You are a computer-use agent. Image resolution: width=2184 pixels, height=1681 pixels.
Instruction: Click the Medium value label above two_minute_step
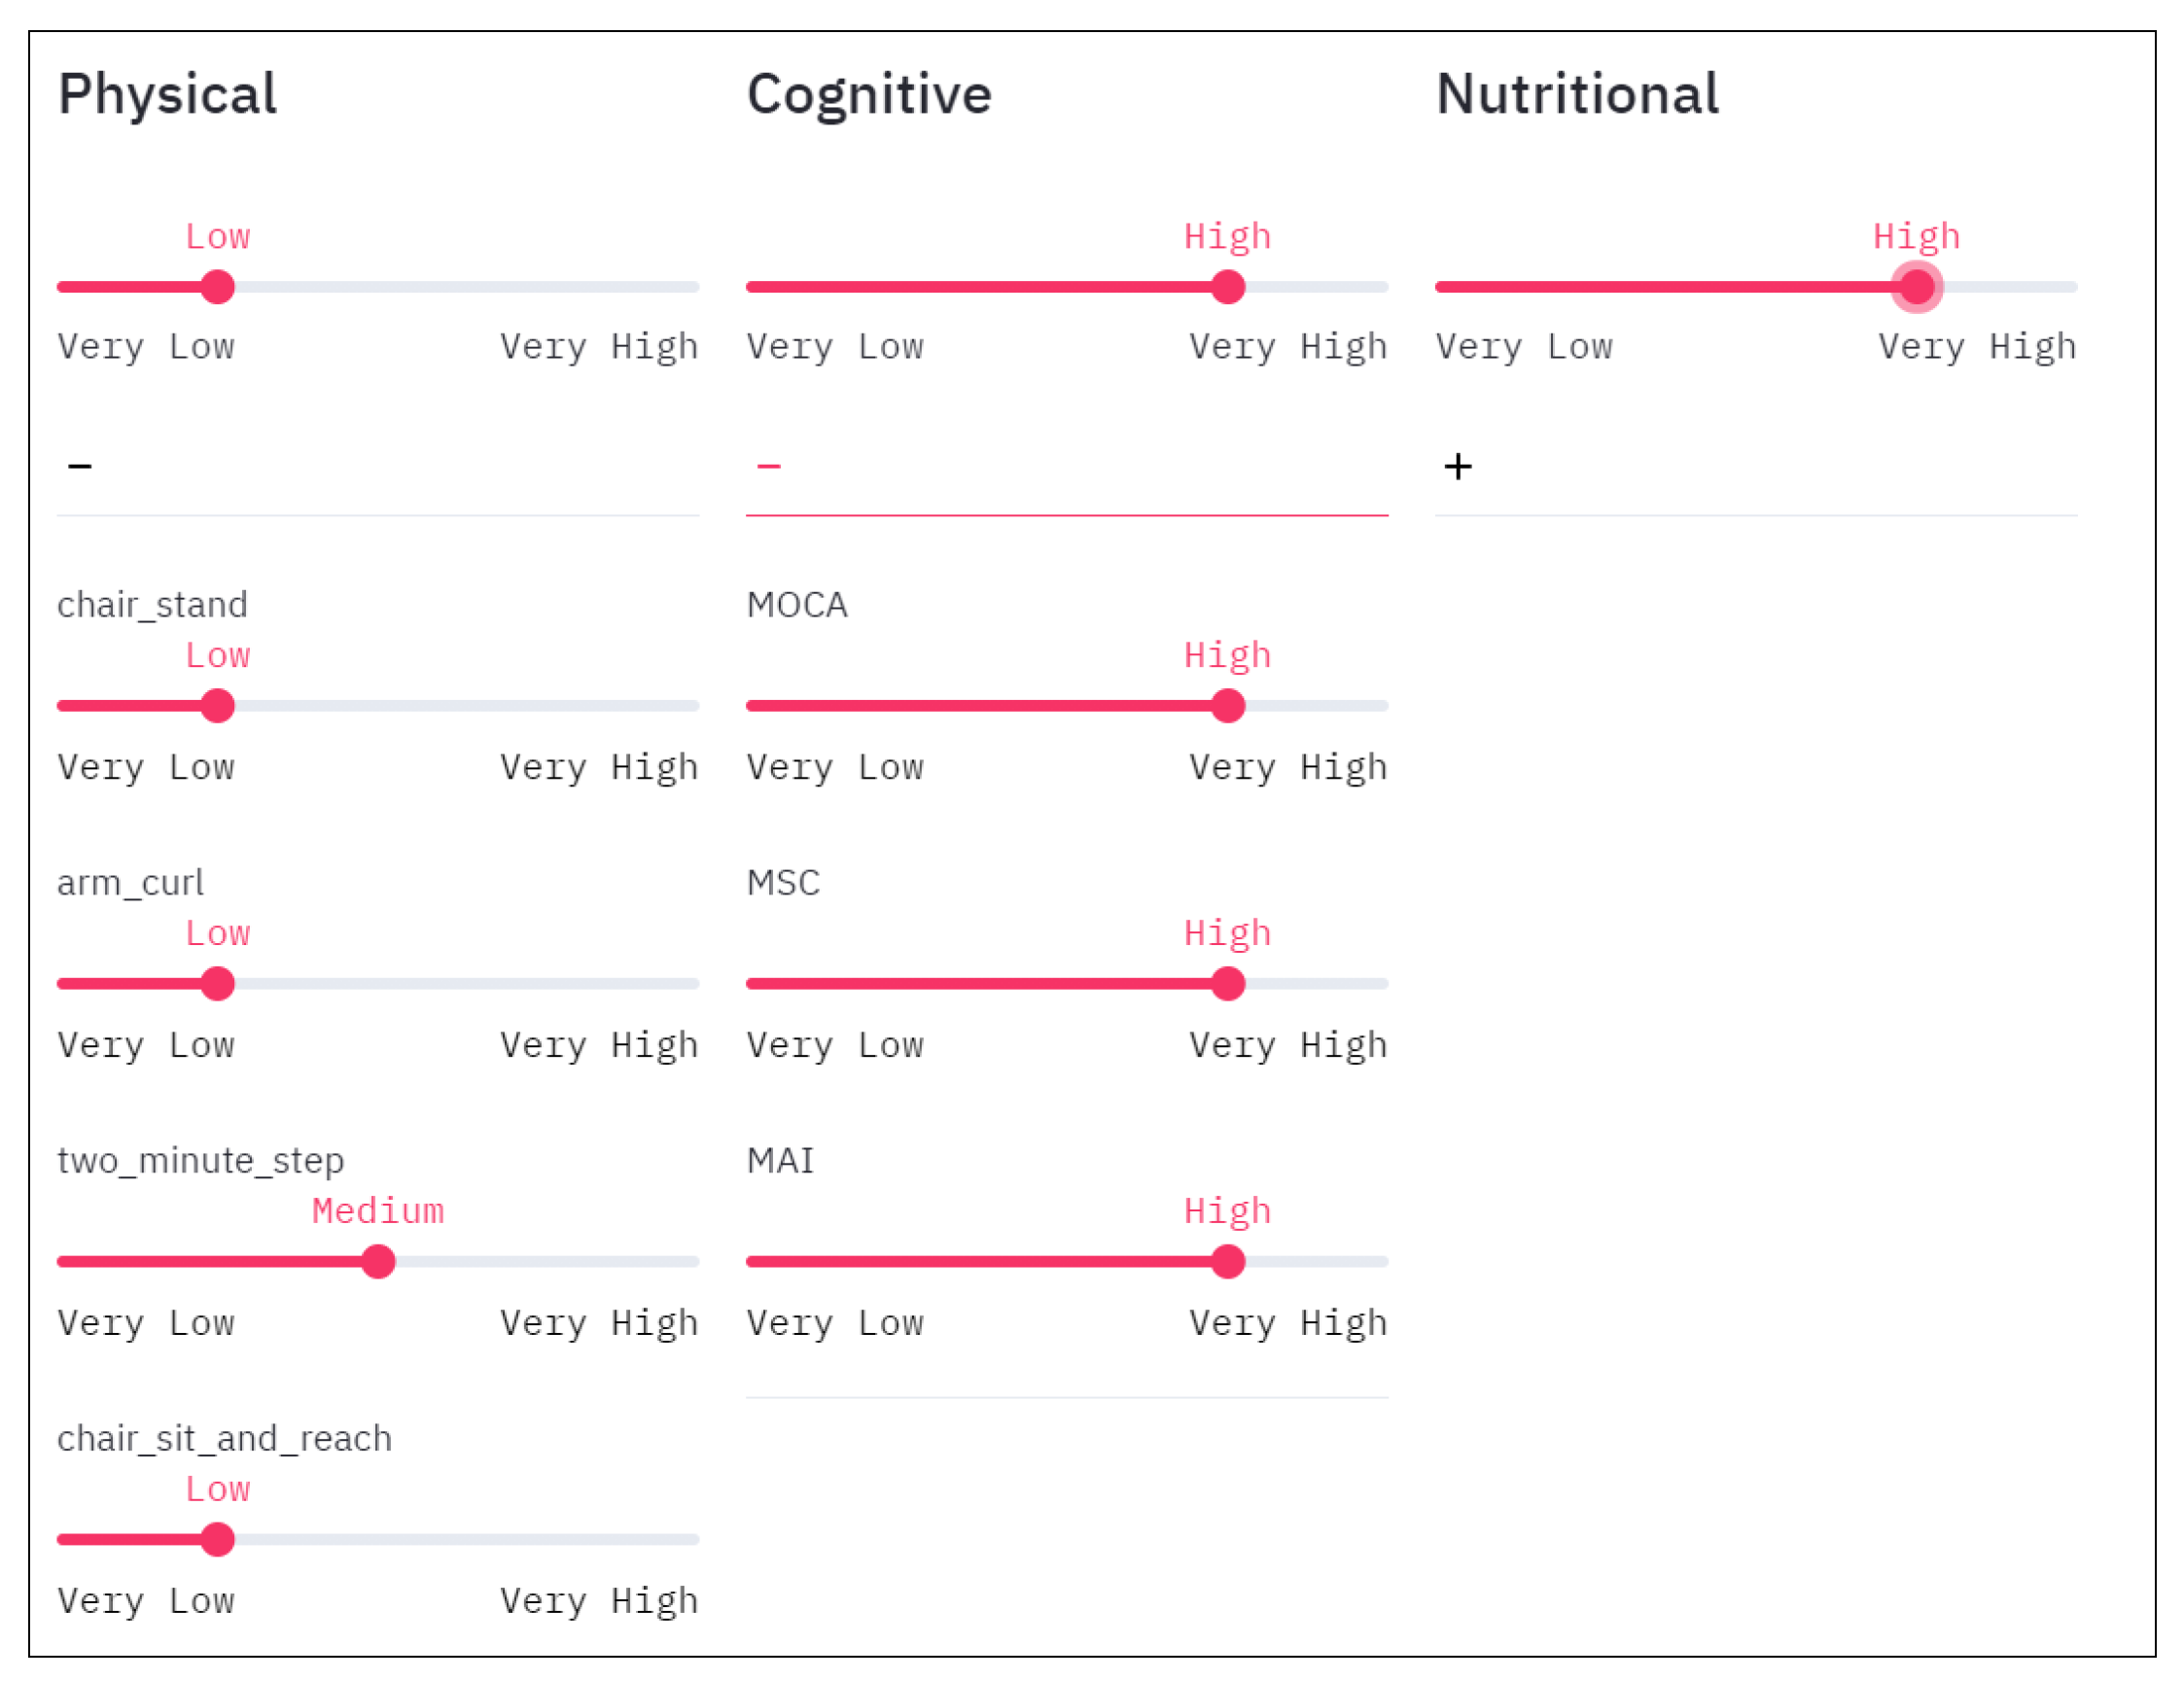(378, 1212)
